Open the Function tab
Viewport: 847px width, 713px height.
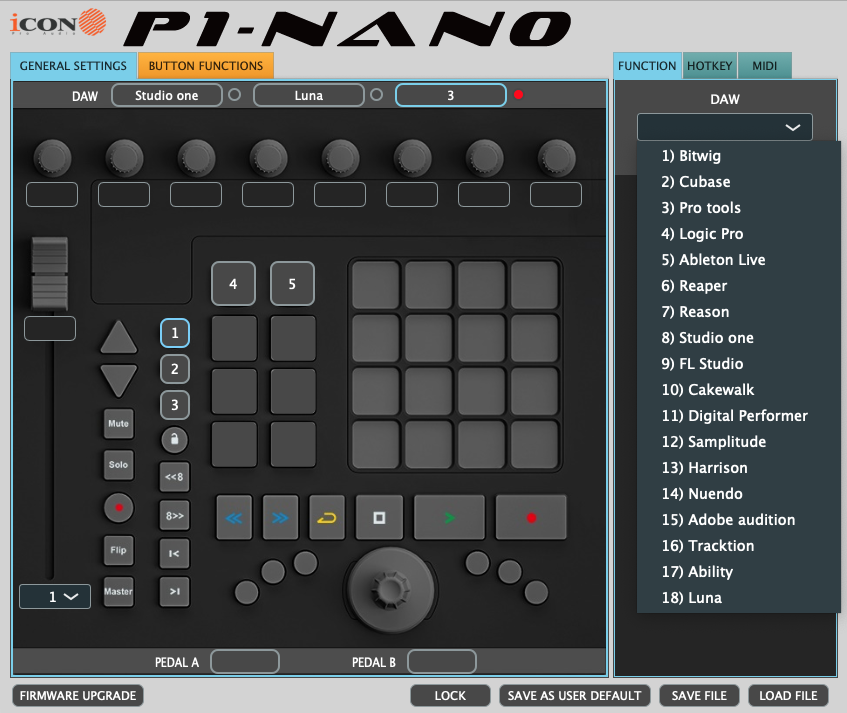(647, 66)
